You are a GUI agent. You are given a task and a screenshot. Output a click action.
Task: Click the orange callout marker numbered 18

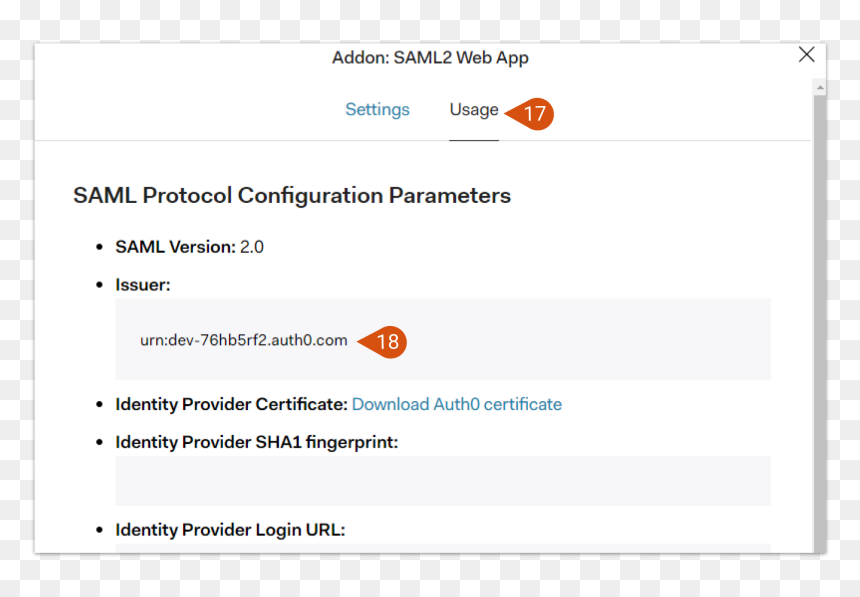click(x=383, y=342)
